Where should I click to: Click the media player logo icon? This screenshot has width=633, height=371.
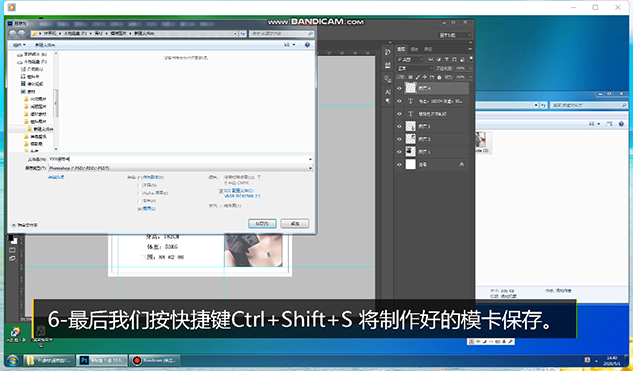click(x=11, y=7)
